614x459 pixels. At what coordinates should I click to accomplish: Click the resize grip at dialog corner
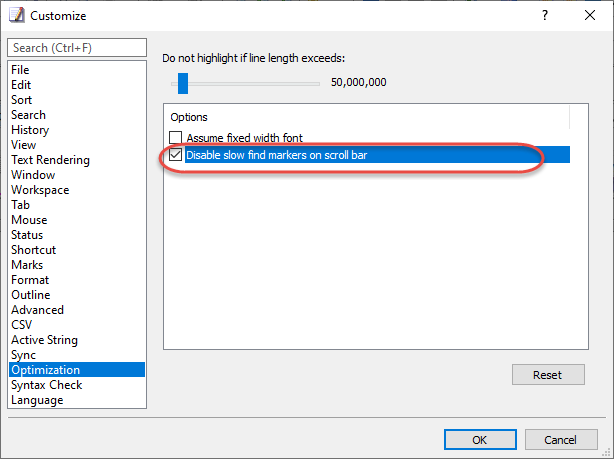click(607, 453)
